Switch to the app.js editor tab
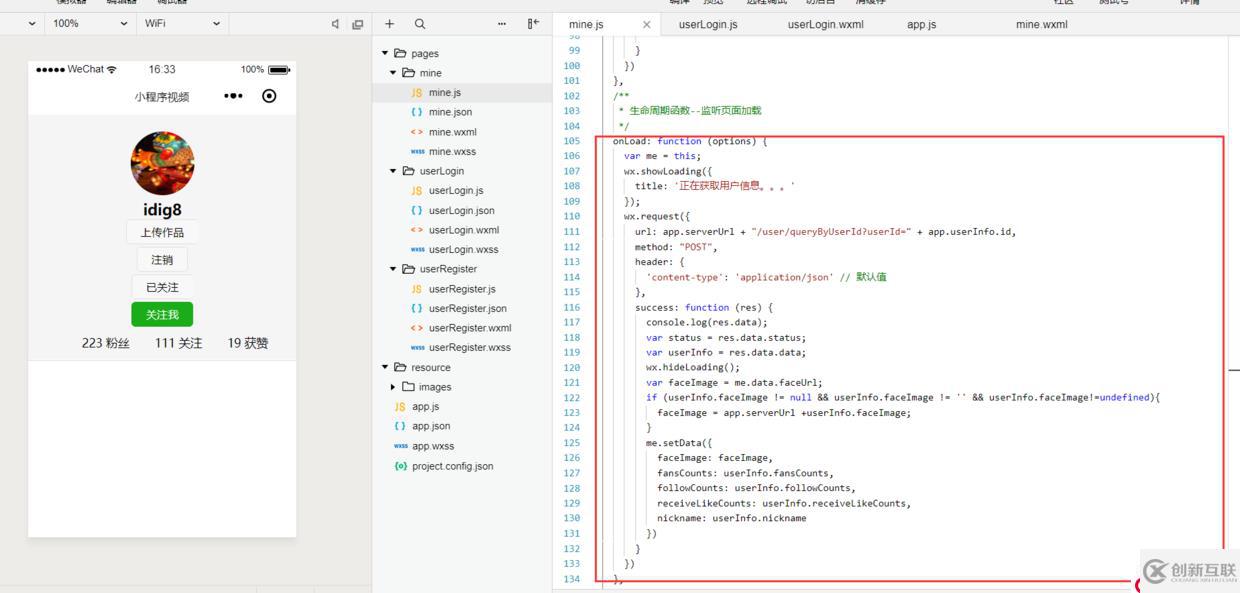Screen dimensions: 1240x593 (x=921, y=24)
